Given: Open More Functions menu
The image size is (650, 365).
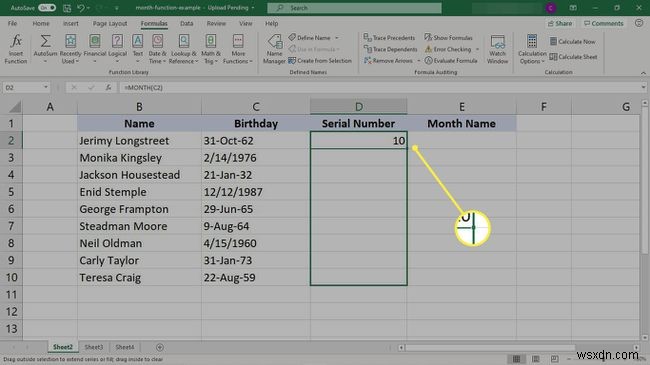Looking at the screenshot, I should click(238, 49).
